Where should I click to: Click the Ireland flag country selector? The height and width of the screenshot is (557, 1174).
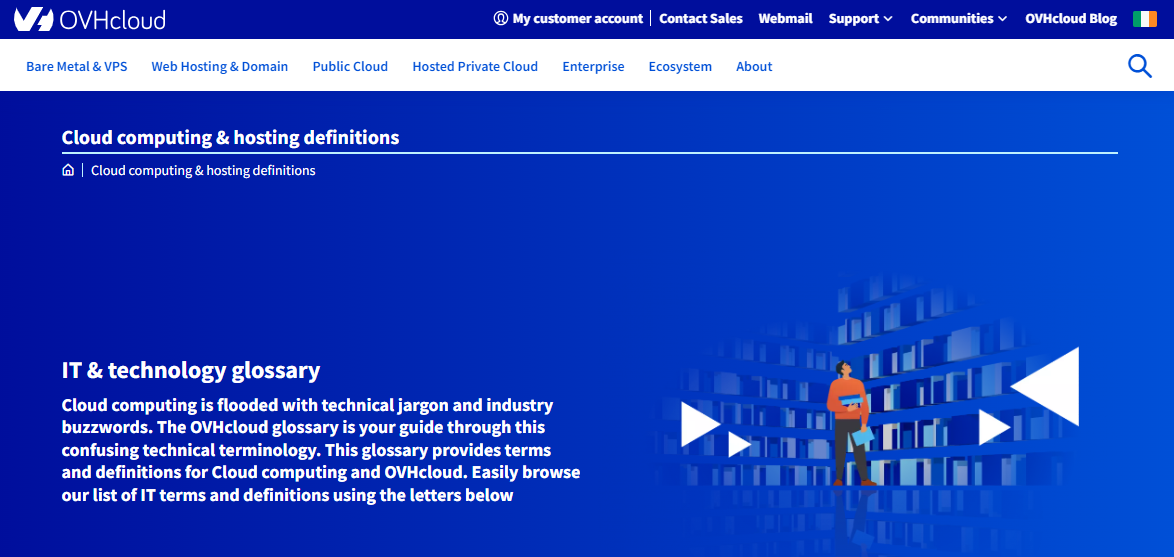1145,19
